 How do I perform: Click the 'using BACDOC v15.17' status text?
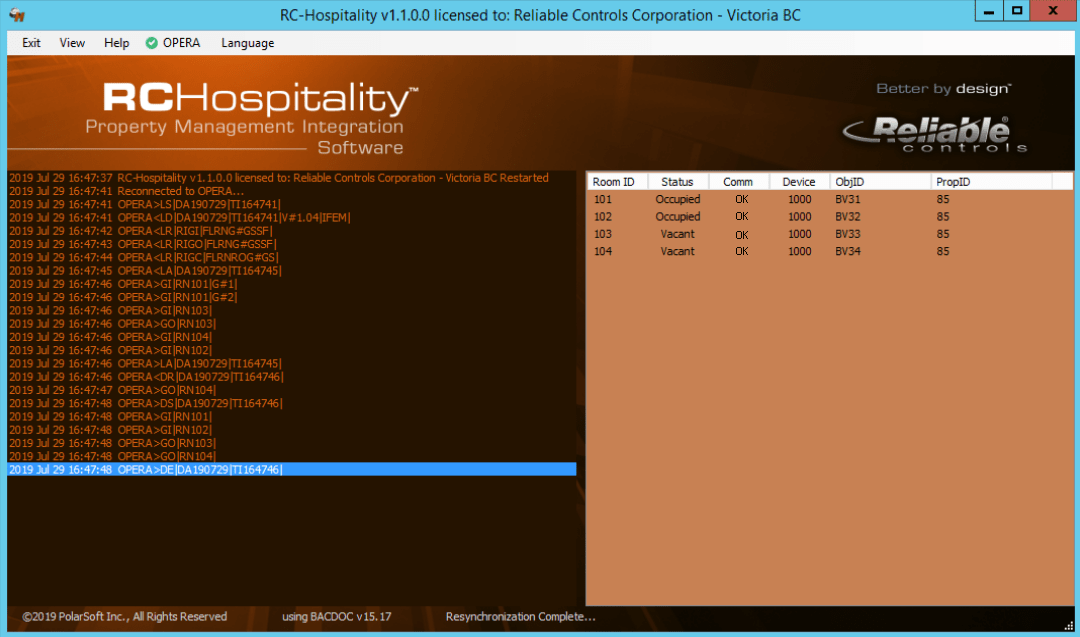pos(337,616)
